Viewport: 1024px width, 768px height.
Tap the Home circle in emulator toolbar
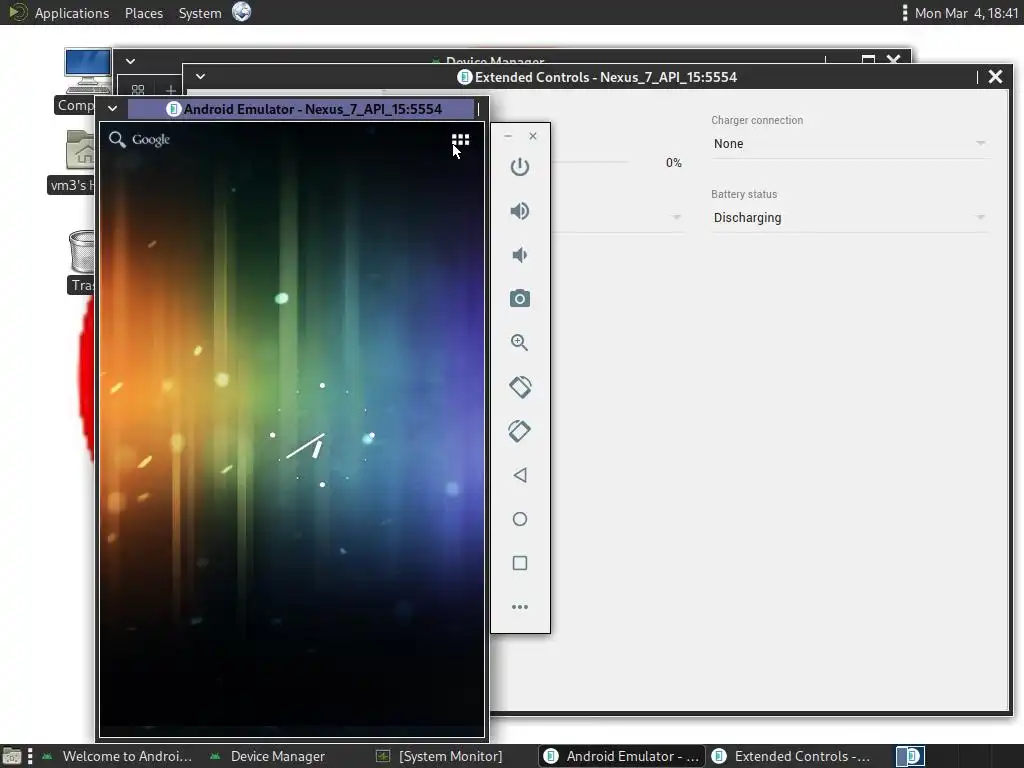[520, 519]
